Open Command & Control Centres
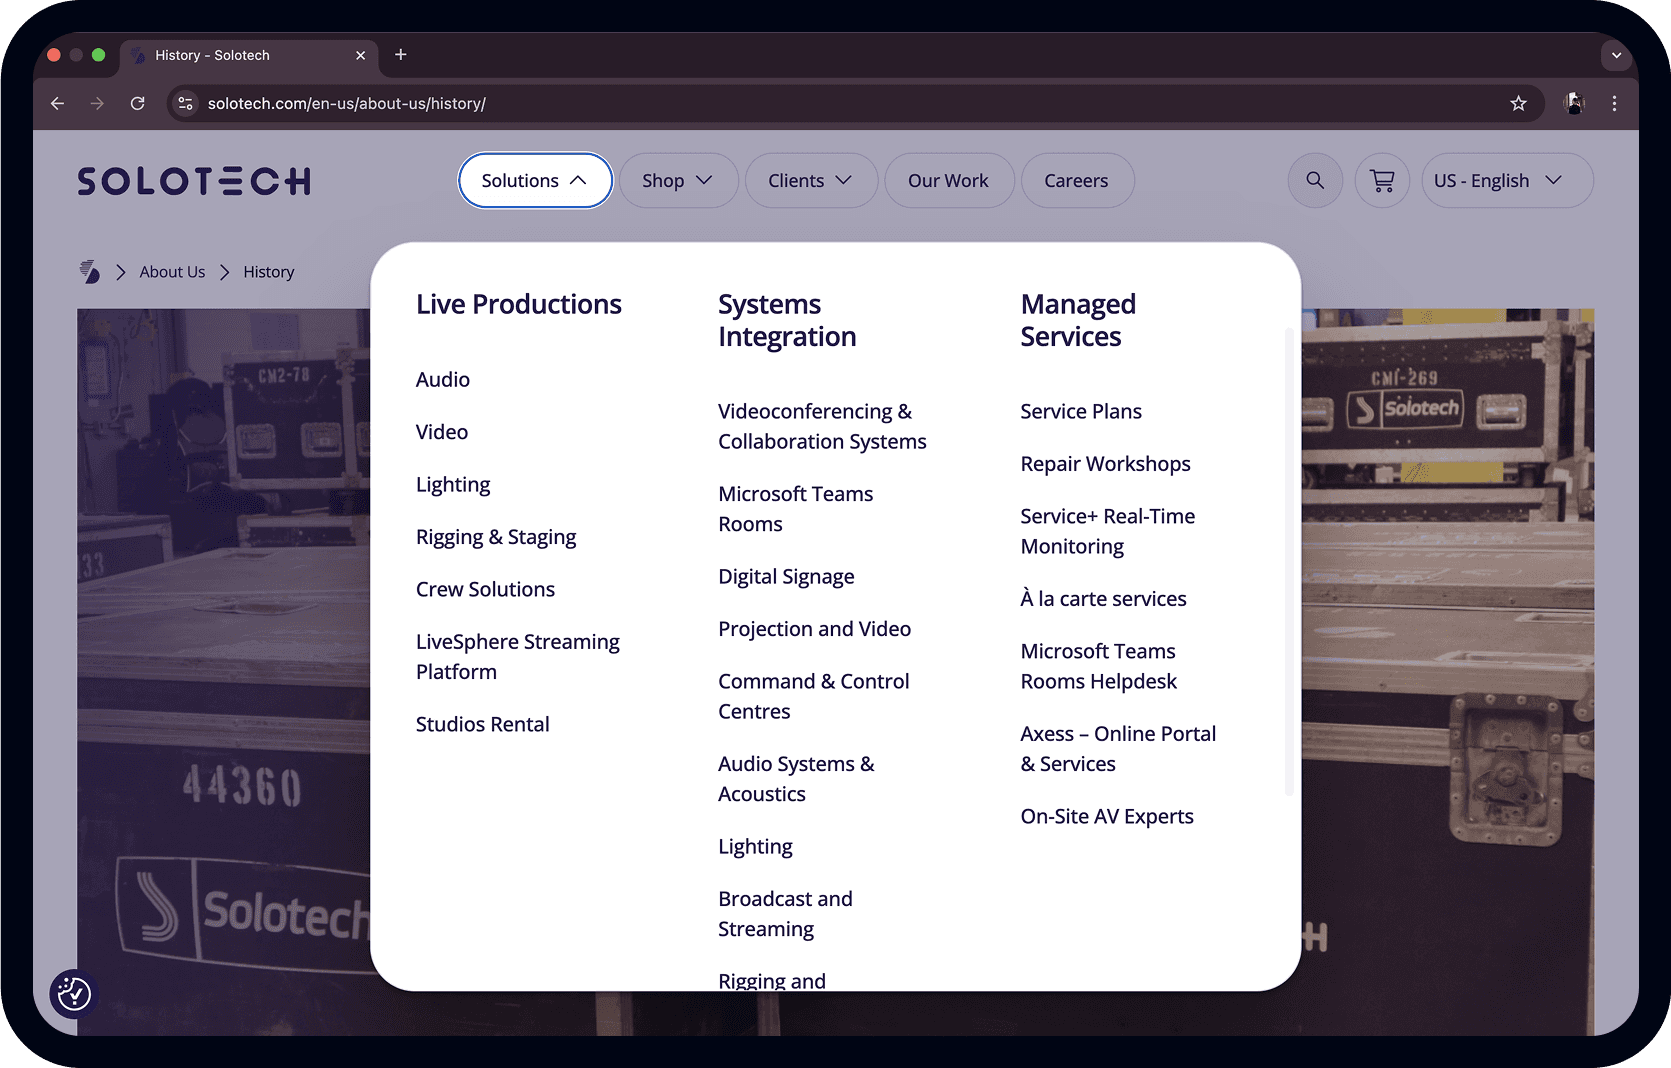This screenshot has width=1671, height=1068. [x=814, y=696]
